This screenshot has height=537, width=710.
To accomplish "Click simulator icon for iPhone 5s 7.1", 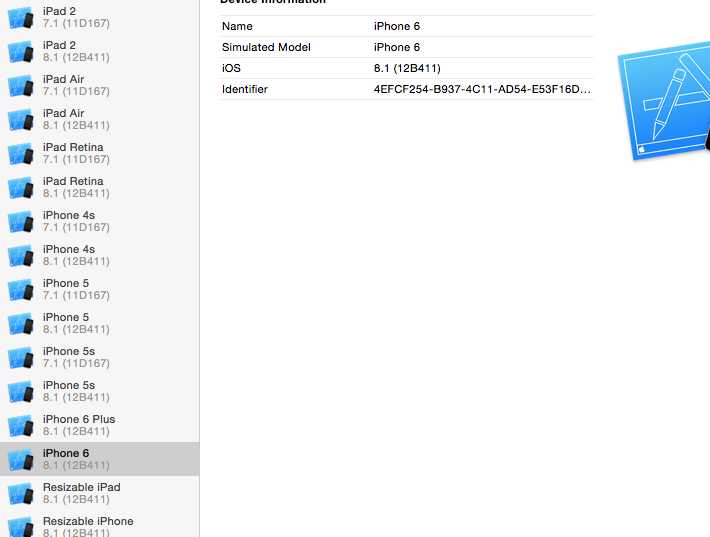I will click(x=21, y=357).
